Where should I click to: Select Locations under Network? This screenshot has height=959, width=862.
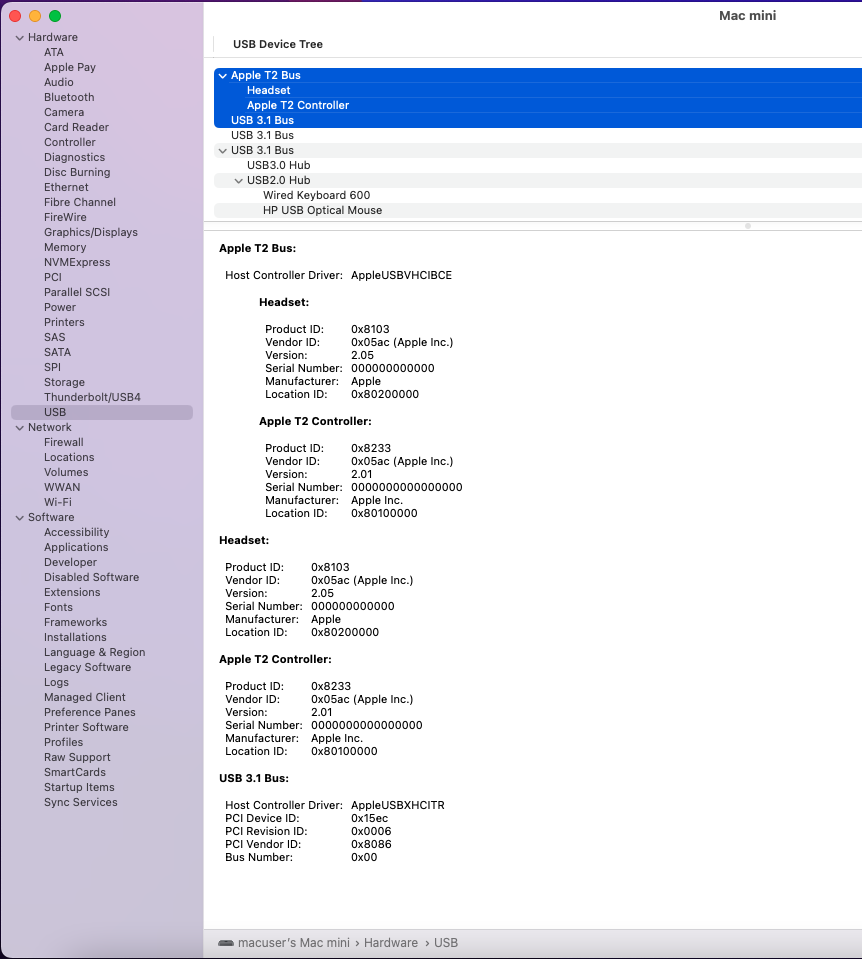coord(69,457)
